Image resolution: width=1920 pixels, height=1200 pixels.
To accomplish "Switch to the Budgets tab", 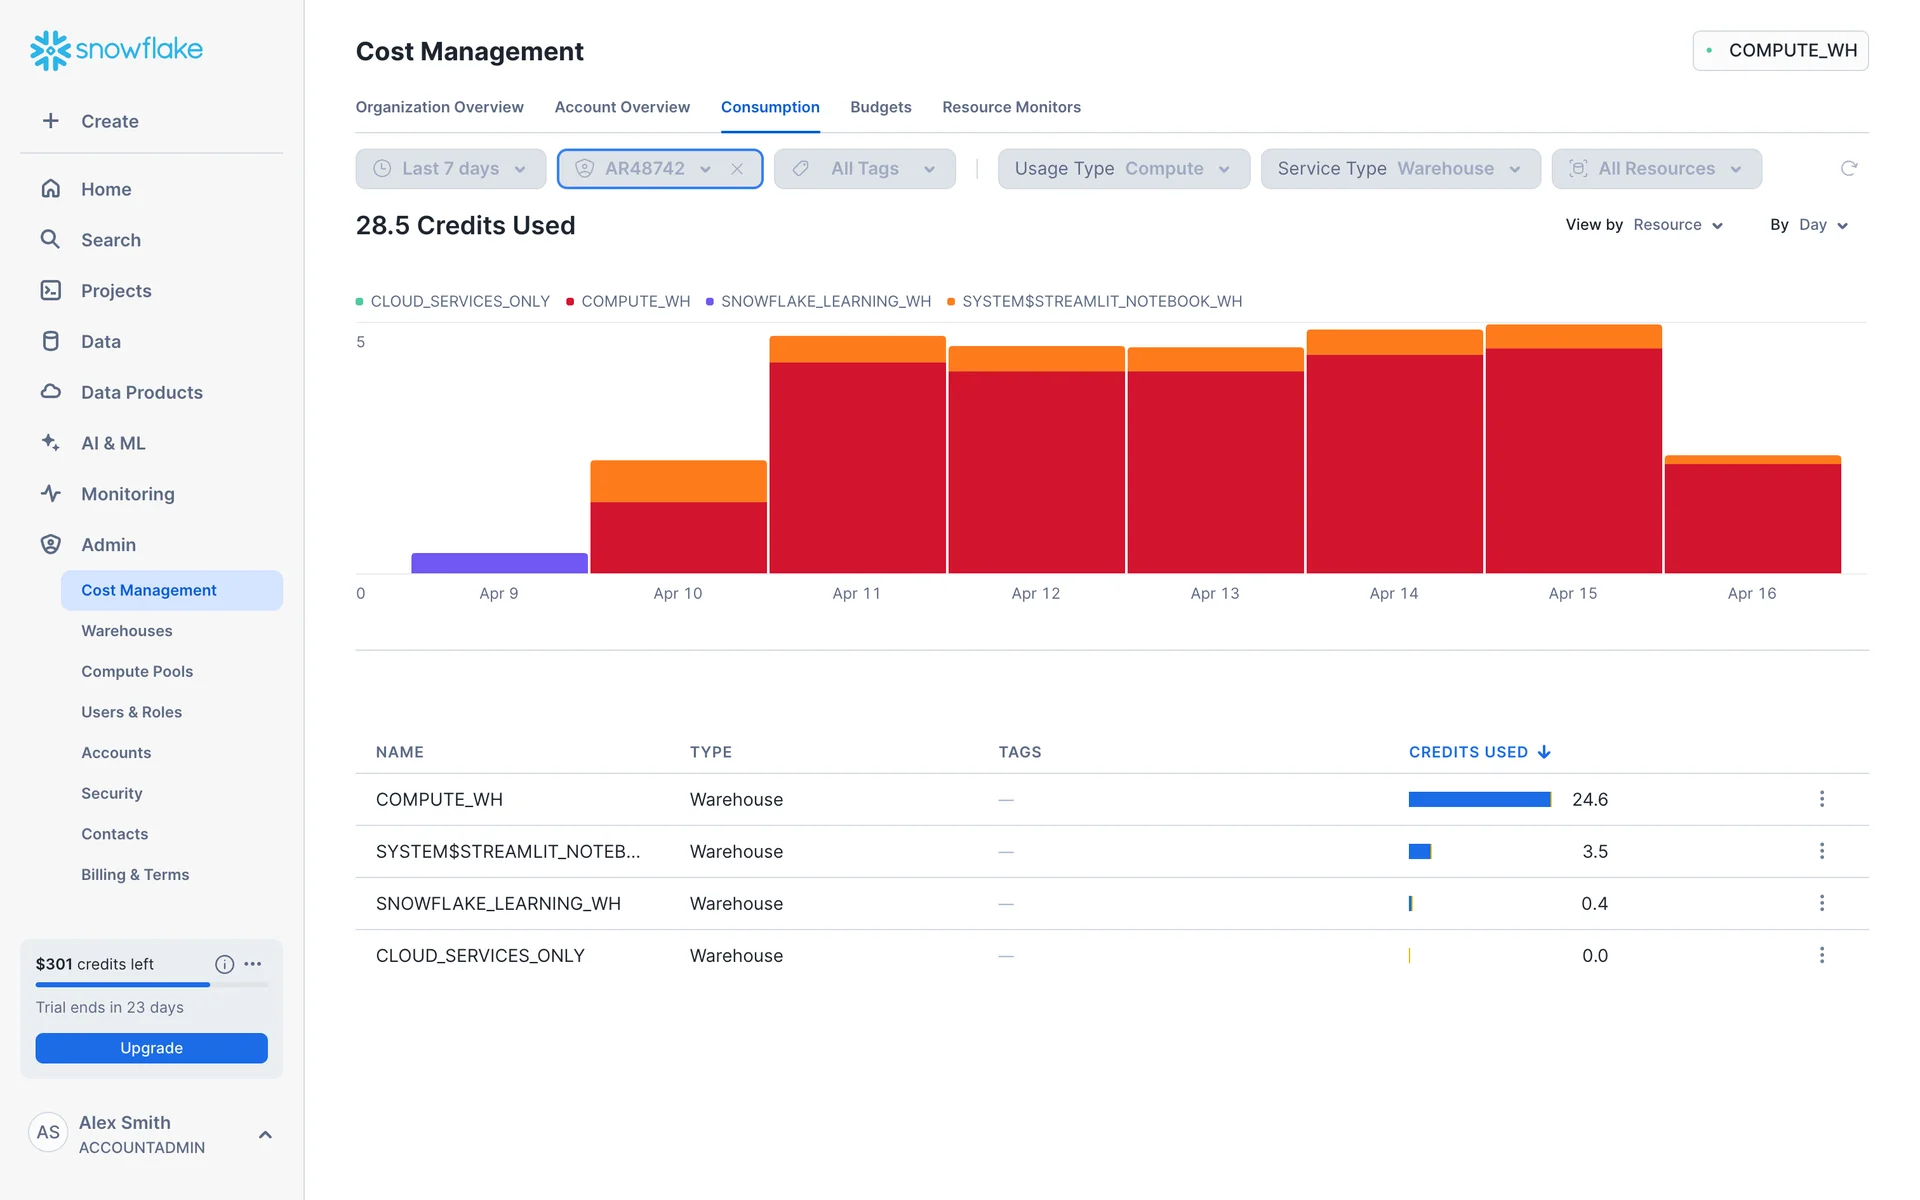I will pyautogui.click(x=880, y=107).
